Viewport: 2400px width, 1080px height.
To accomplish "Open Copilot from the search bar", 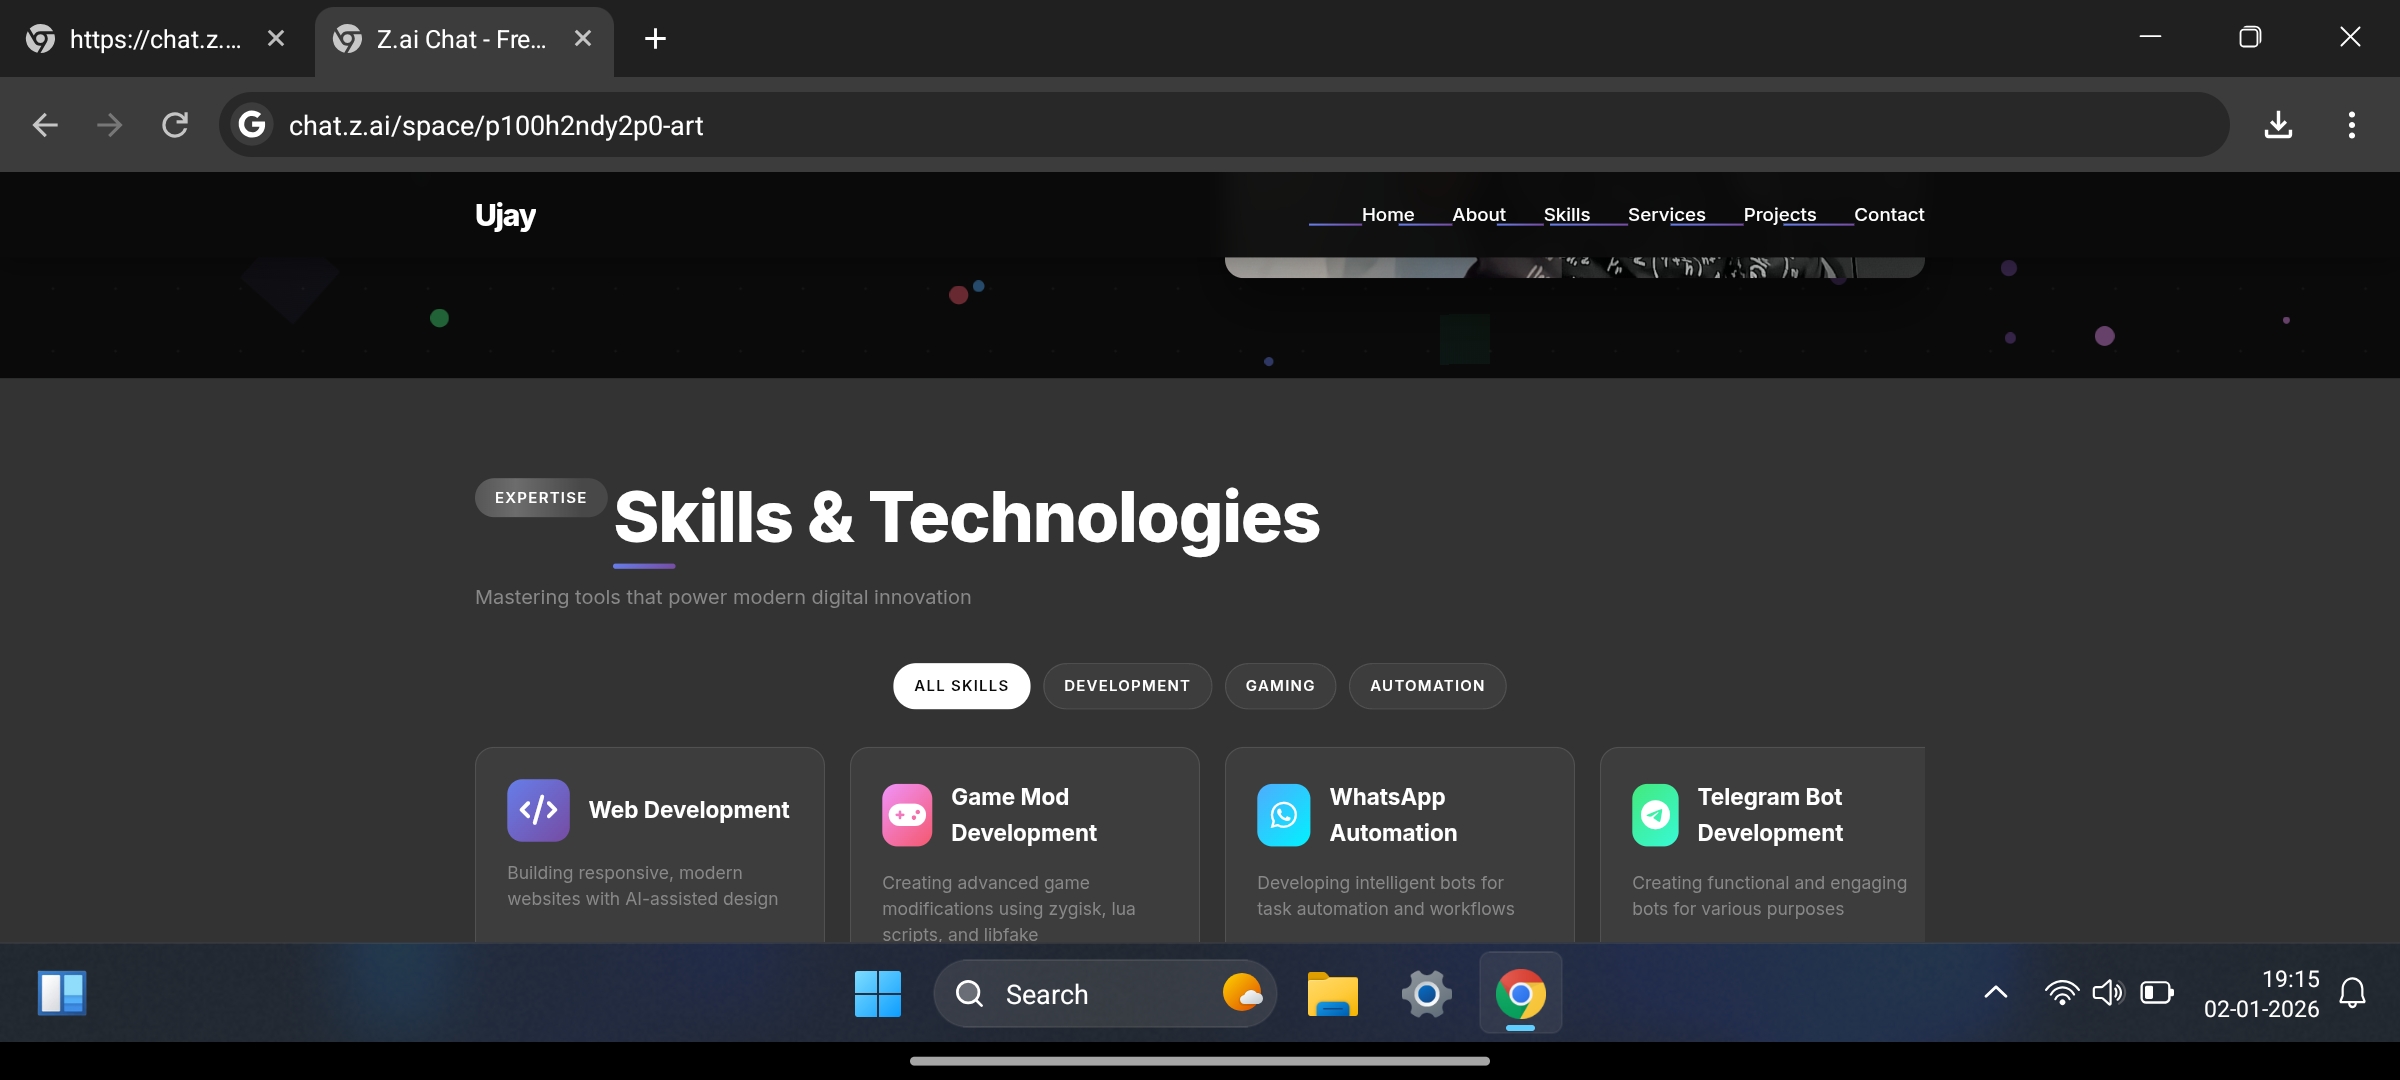I will tap(1241, 994).
